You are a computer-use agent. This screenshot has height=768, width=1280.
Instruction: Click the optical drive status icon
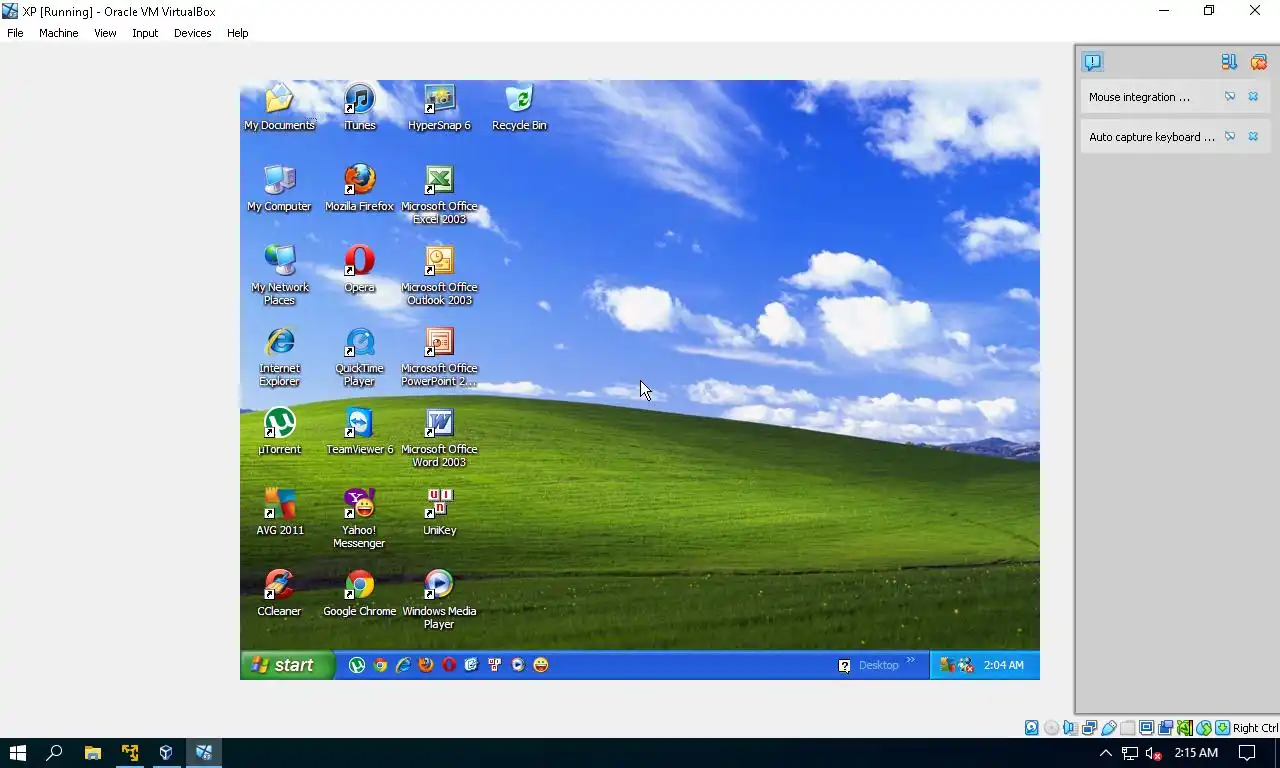tap(1051, 728)
